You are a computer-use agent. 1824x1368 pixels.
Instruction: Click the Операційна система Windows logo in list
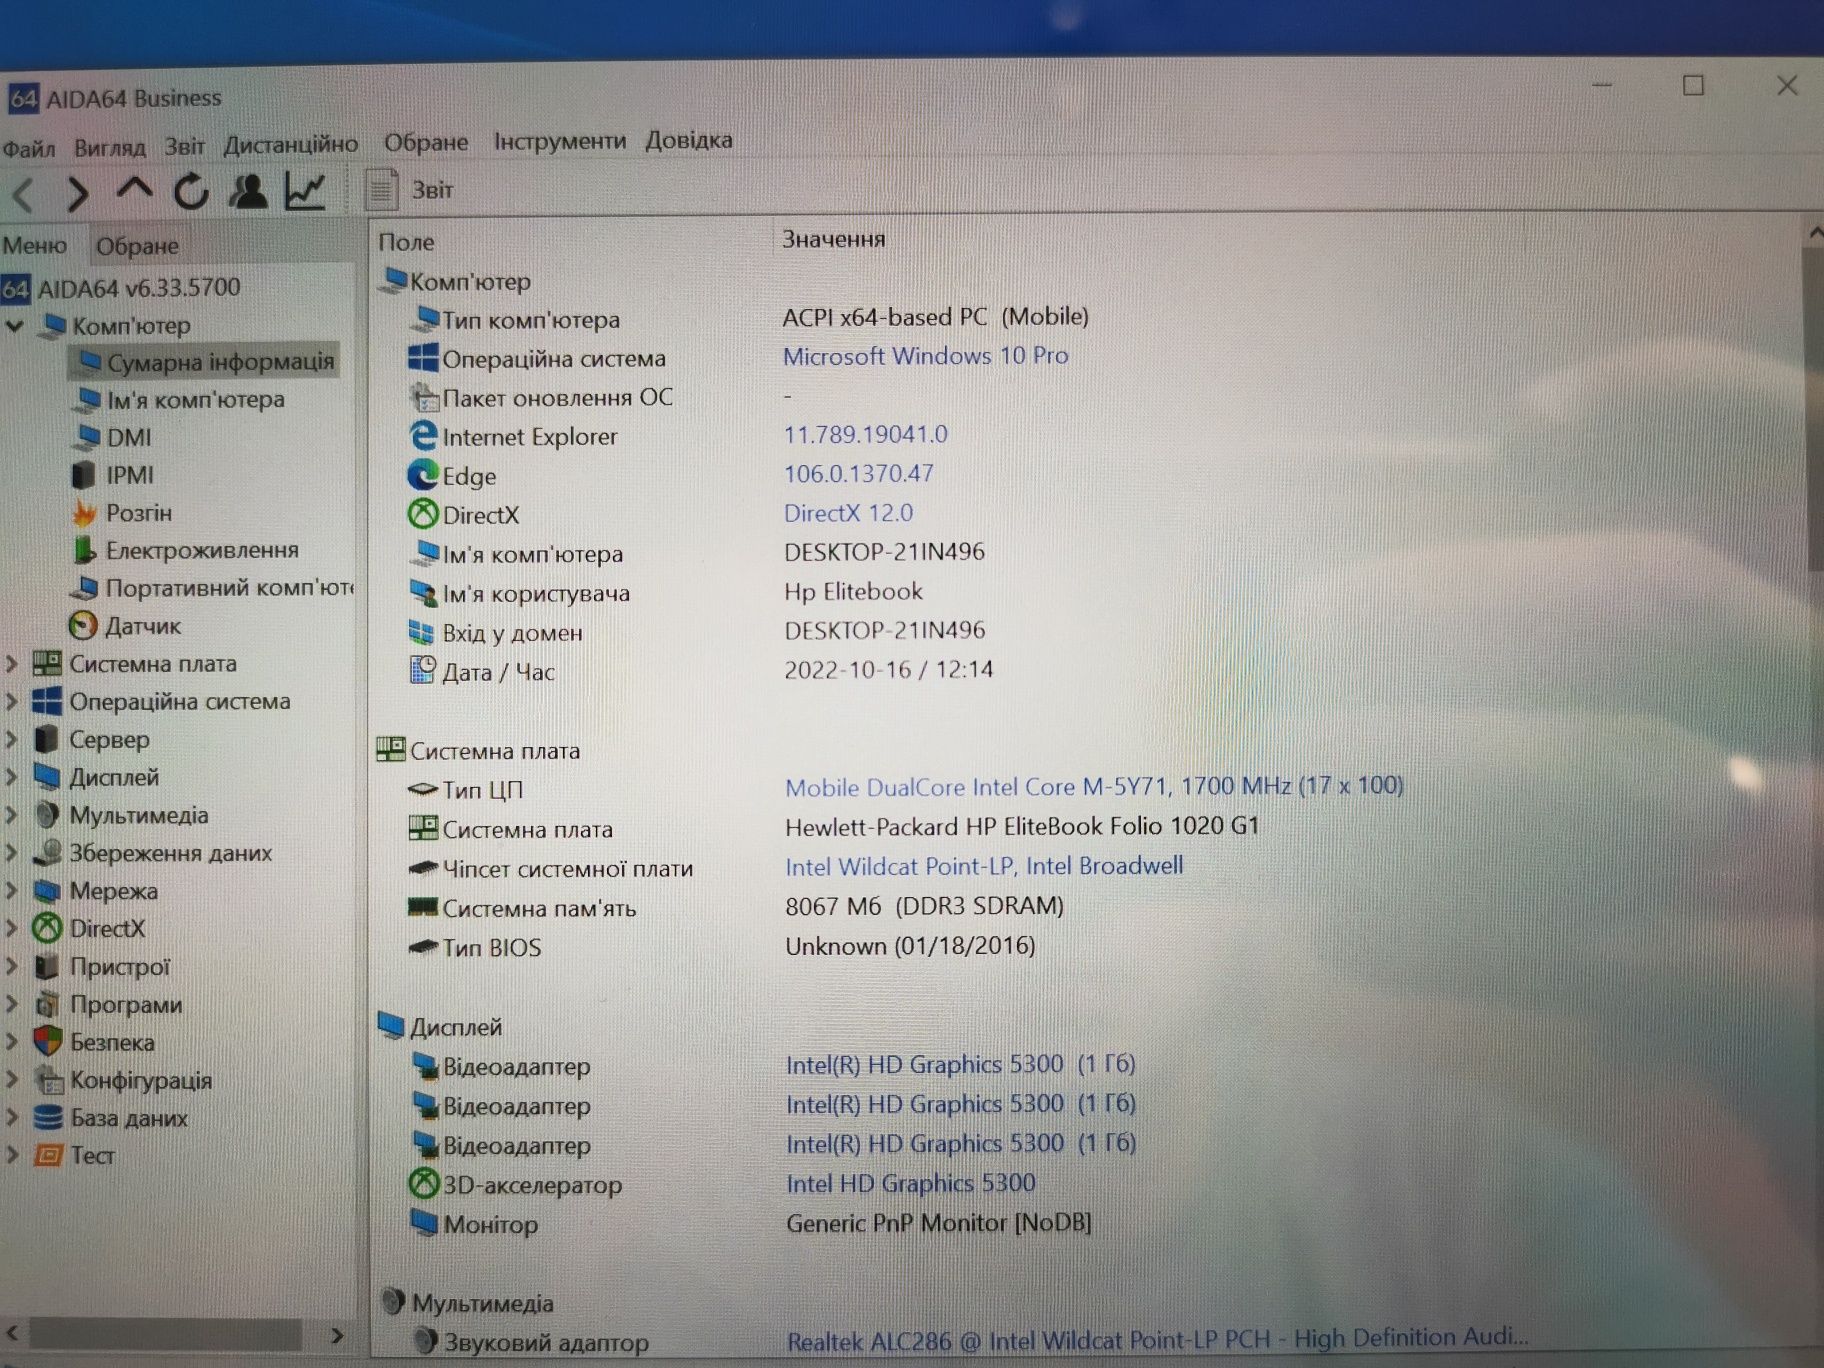pyautogui.click(x=423, y=358)
